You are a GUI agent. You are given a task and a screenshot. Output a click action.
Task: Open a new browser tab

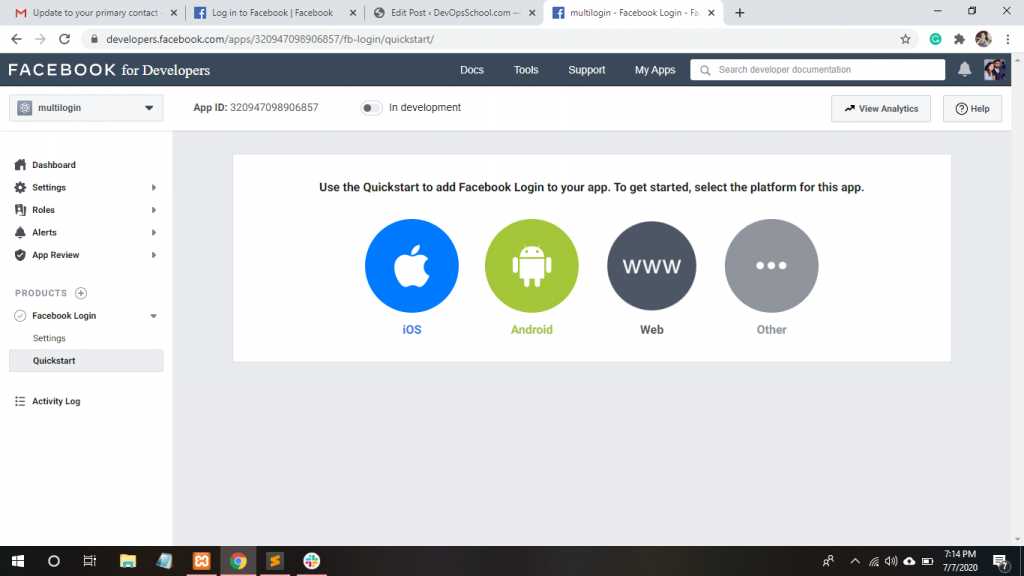739,12
